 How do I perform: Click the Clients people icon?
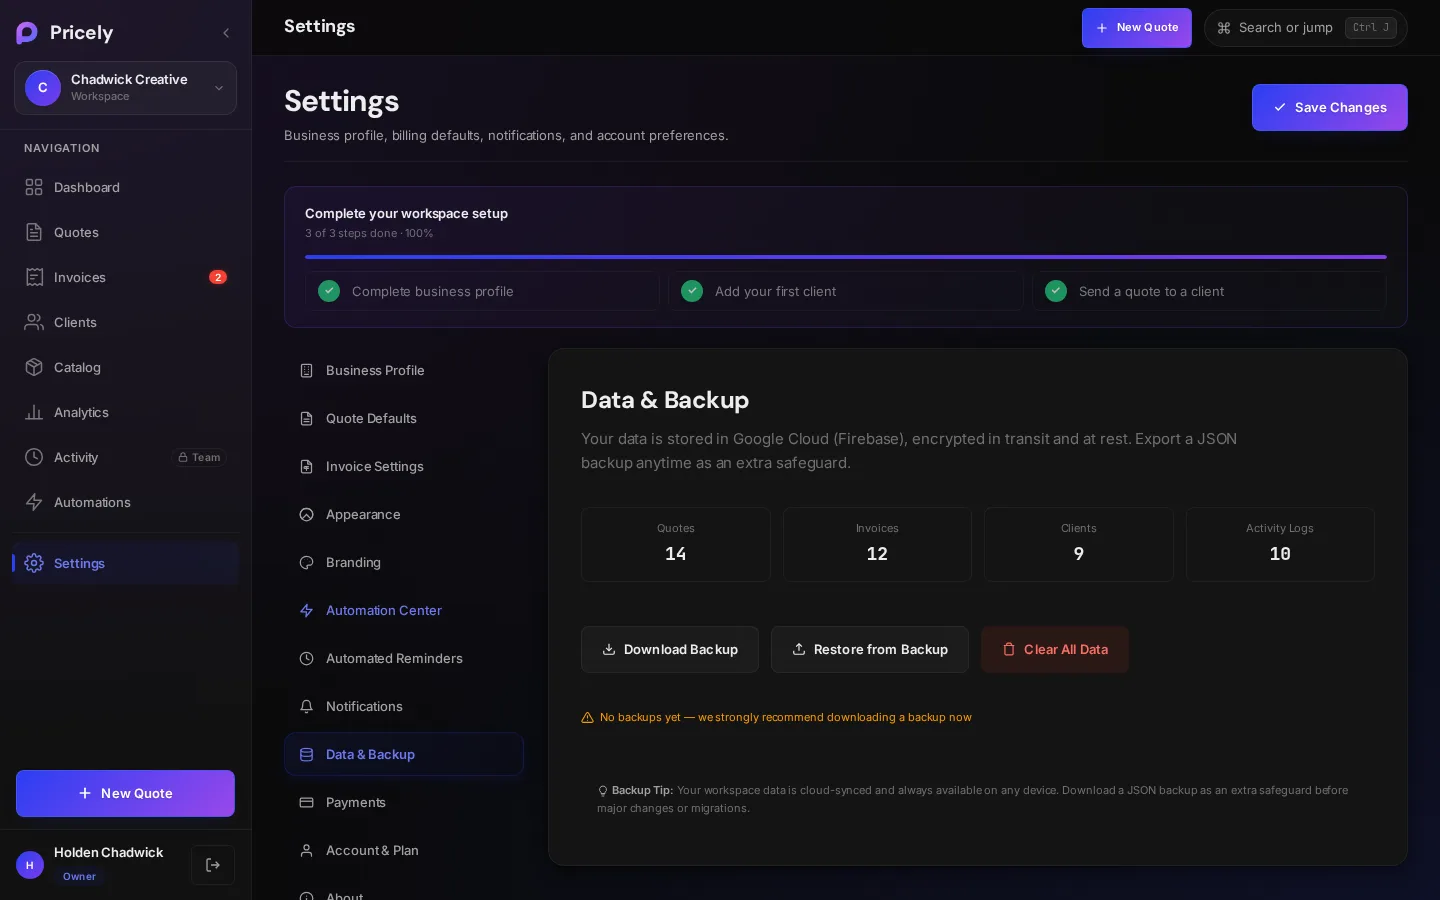pyautogui.click(x=34, y=322)
